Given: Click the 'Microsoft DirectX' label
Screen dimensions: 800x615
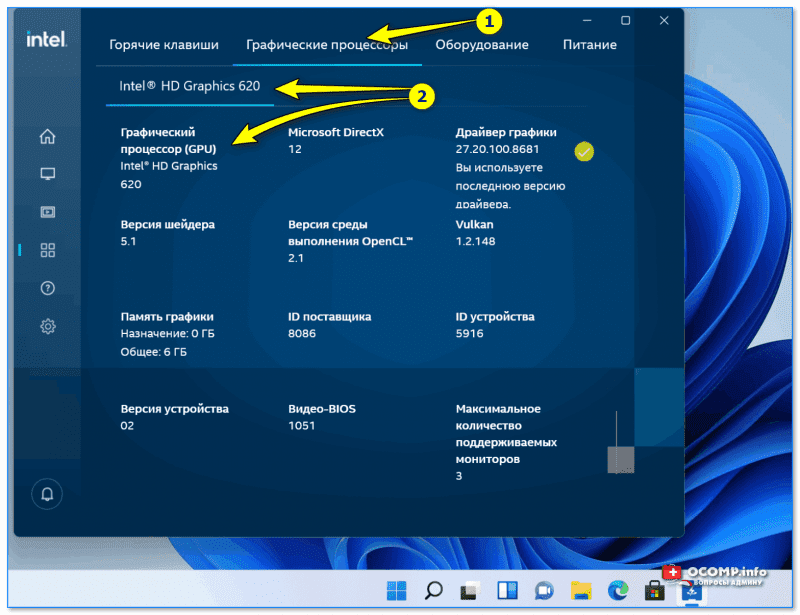Looking at the screenshot, I should (x=336, y=132).
